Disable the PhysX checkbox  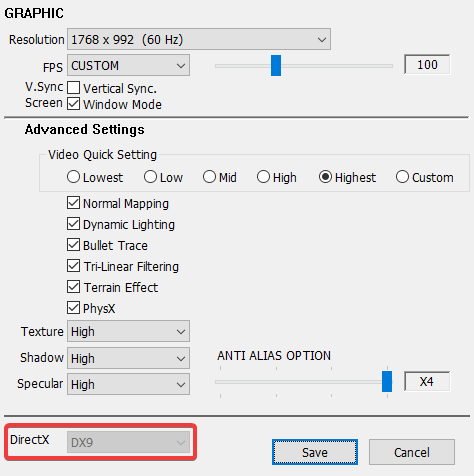pyautogui.click(x=73, y=308)
